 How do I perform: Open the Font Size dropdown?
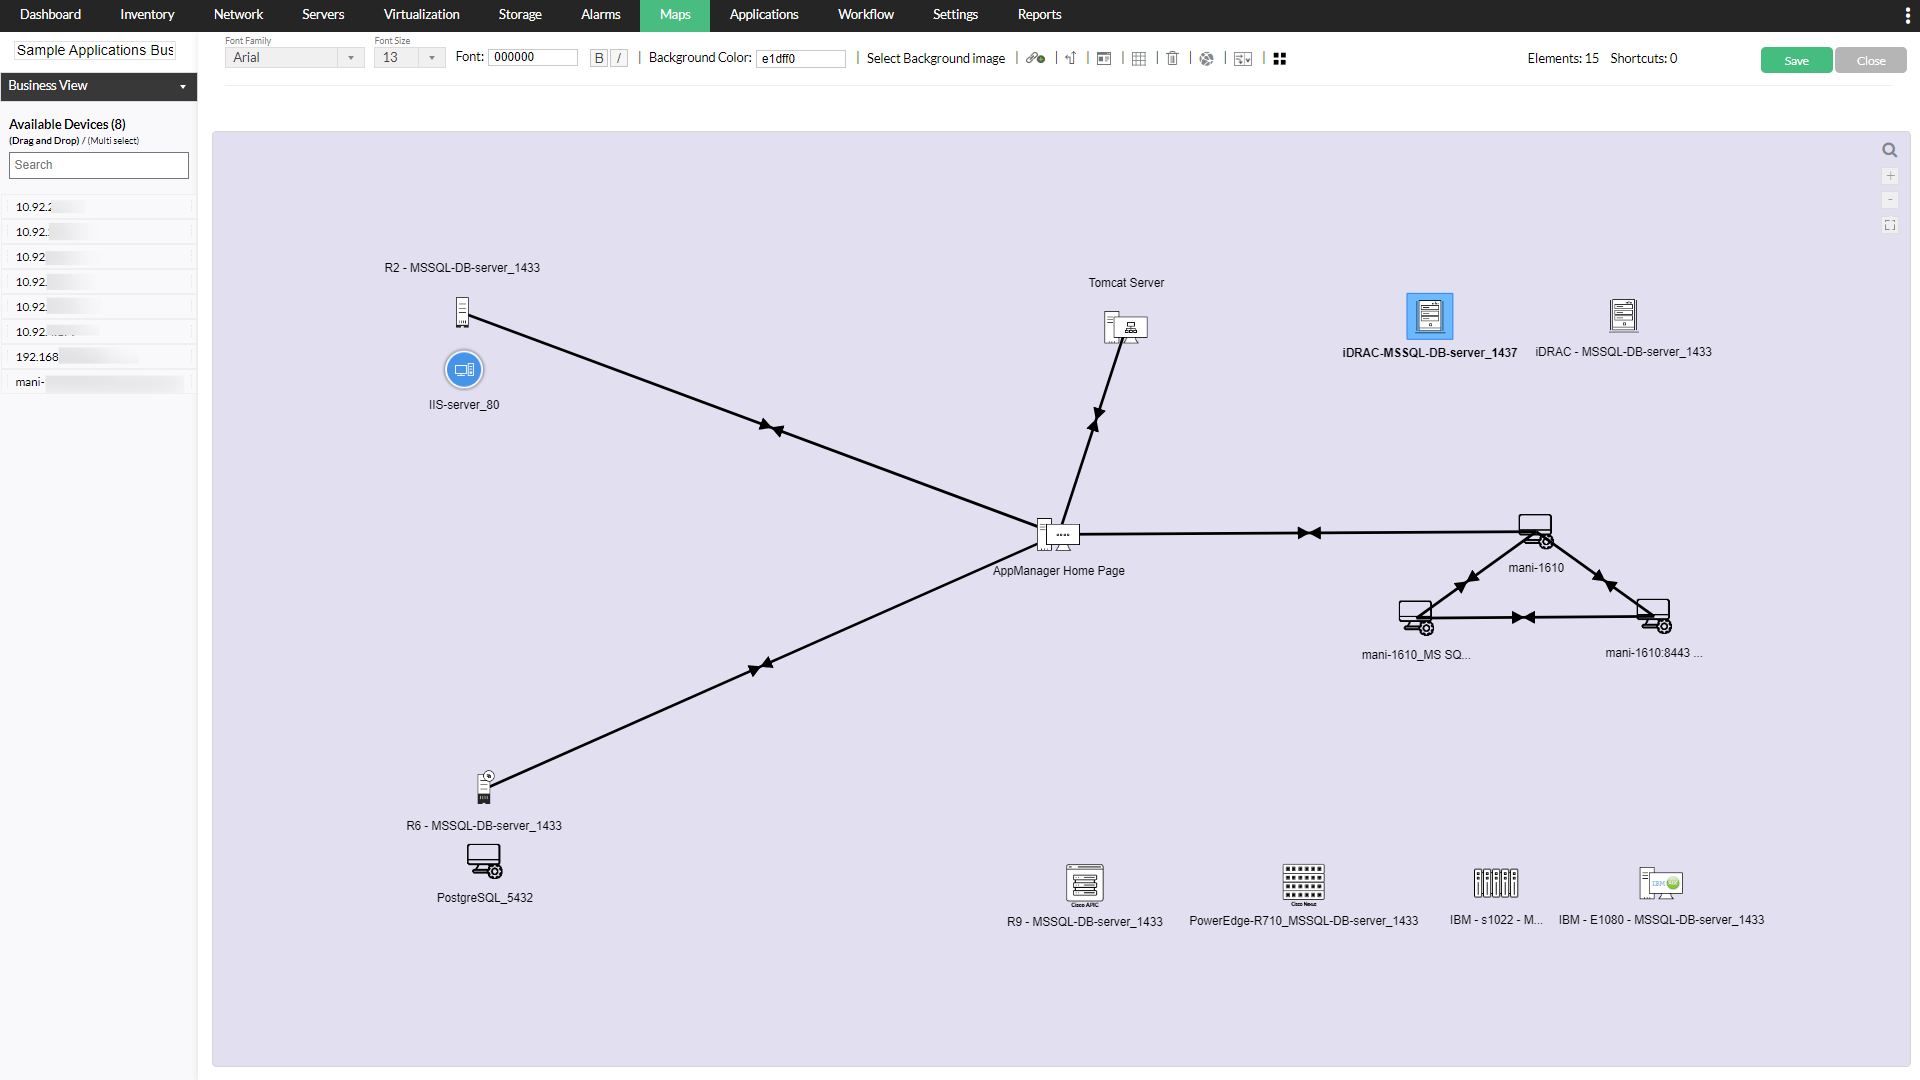(x=409, y=58)
